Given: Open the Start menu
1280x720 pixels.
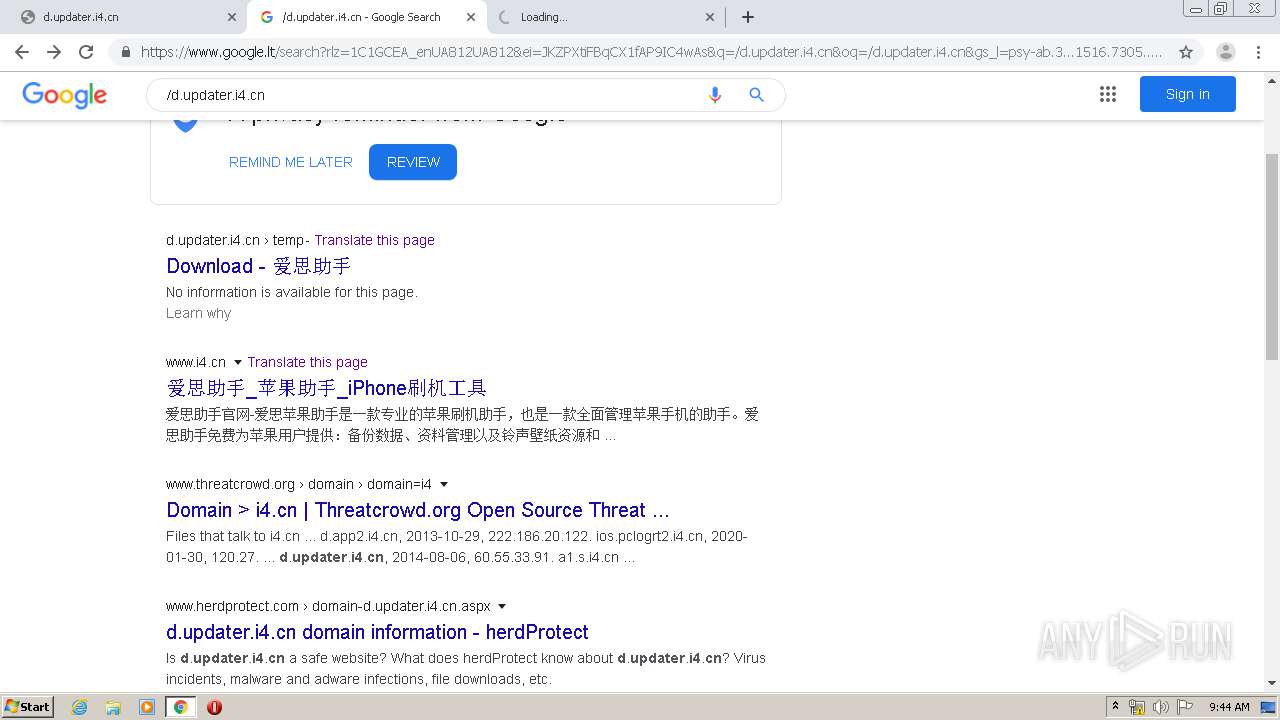Looking at the screenshot, I should click(27, 707).
